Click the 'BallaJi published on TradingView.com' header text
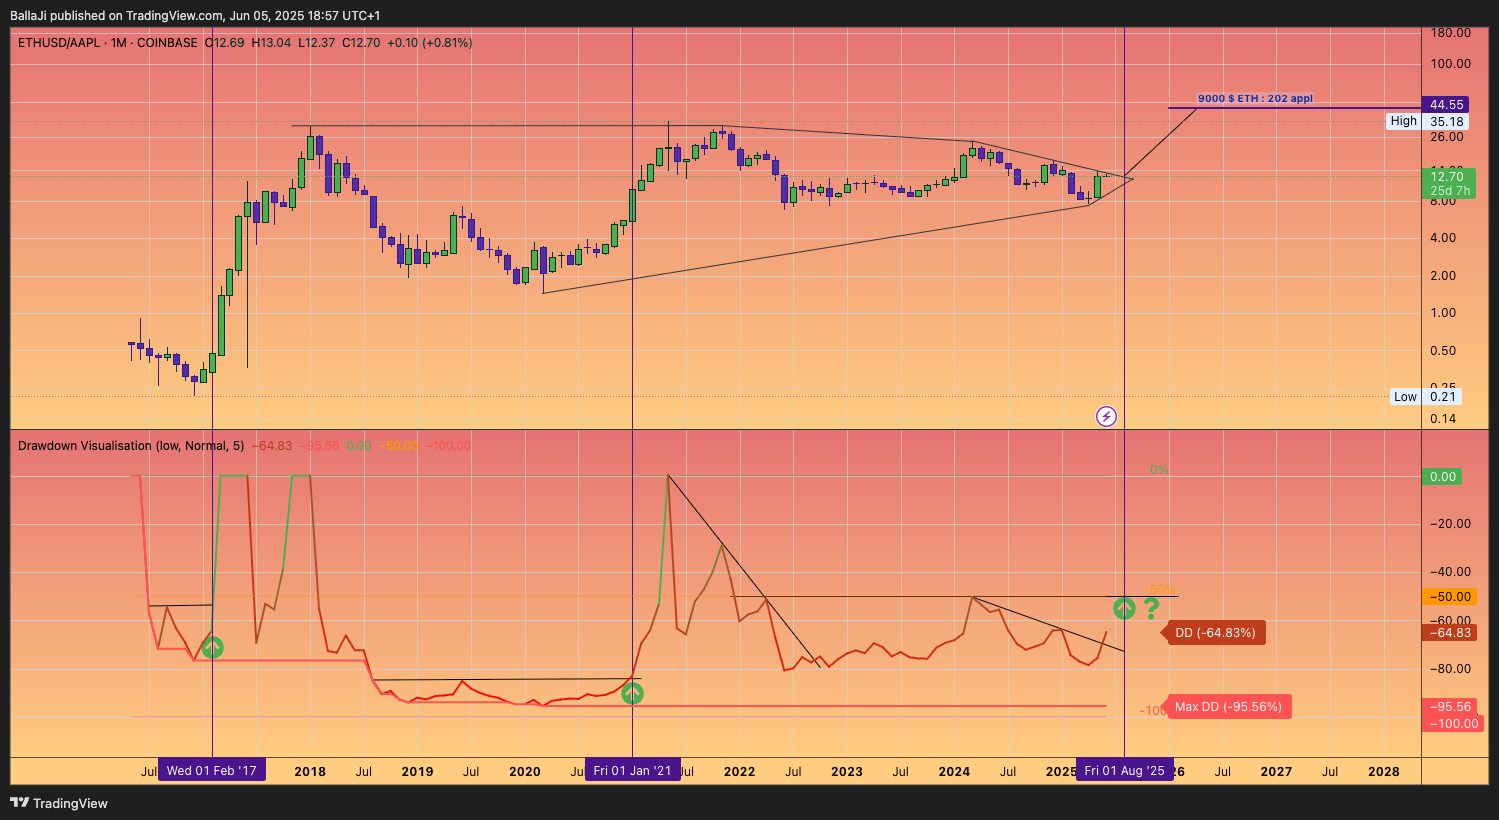 [117, 16]
